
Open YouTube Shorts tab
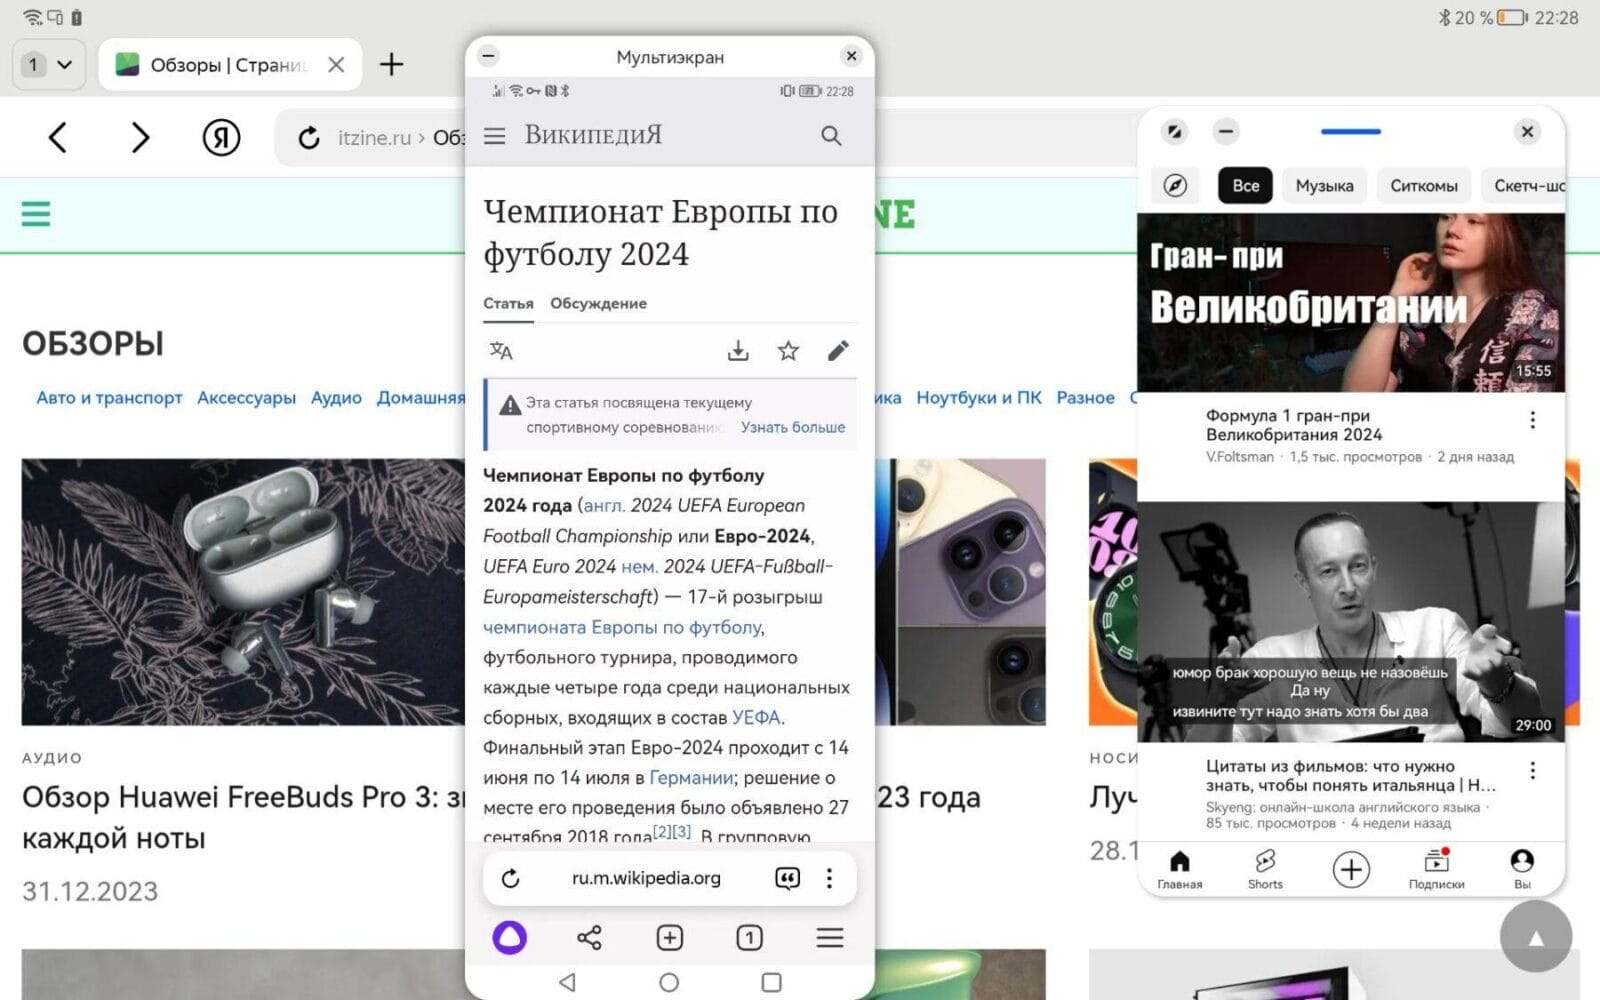click(1265, 869)
